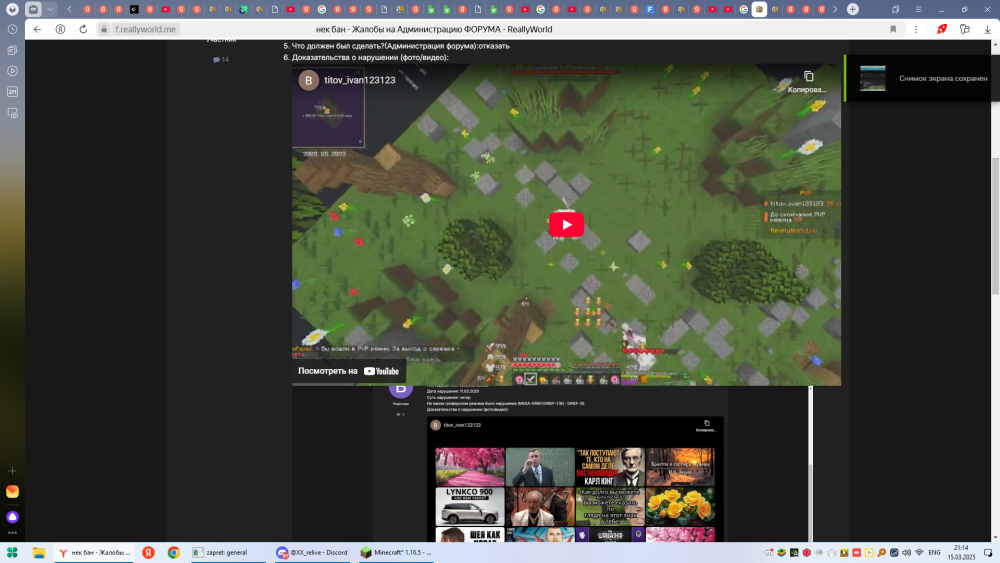
Task: Open Alice assistant in the sidebar
Action: 12,516
